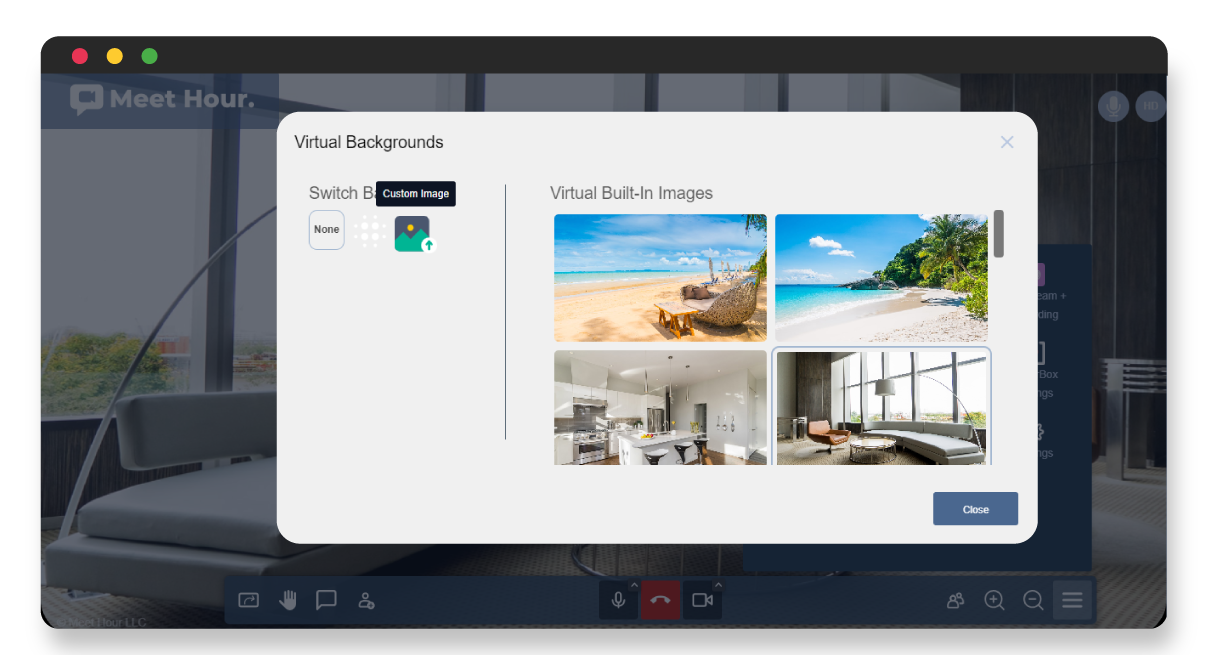Screen dimensions: 1208x655
Task: Choose None for virtual background
Action: (x=327, y=230)
